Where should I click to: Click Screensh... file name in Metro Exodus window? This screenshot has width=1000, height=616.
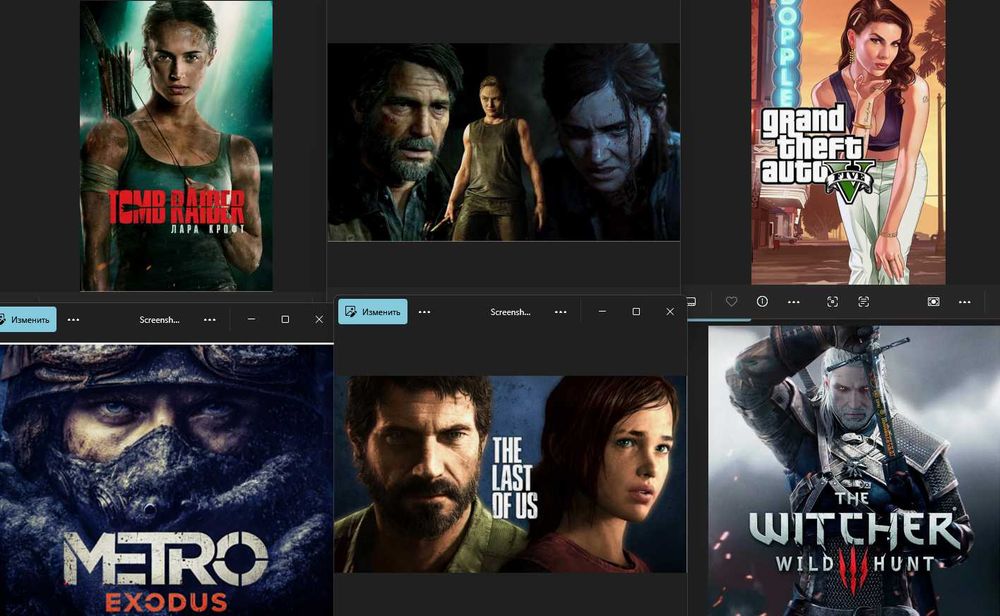coord(159,319)
